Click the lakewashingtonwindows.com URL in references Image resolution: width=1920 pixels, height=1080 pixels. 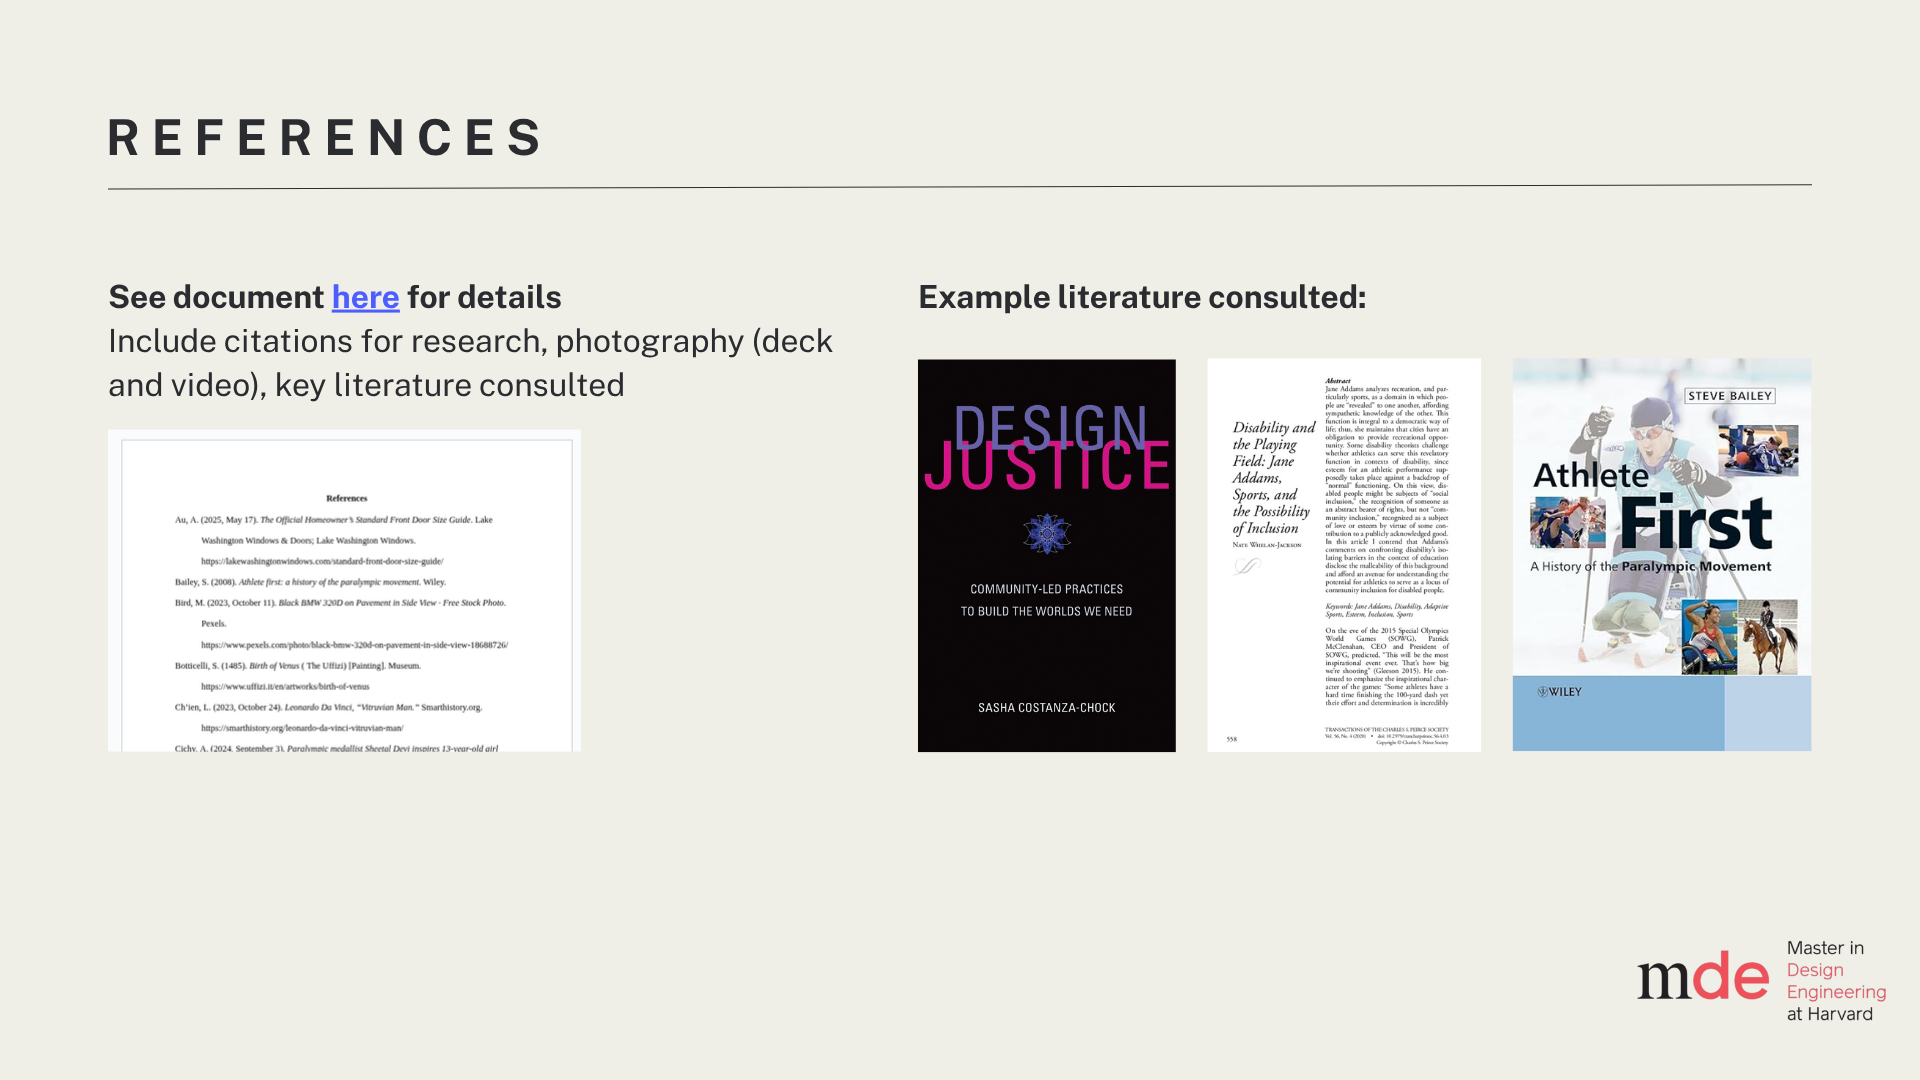coord(321,562)
